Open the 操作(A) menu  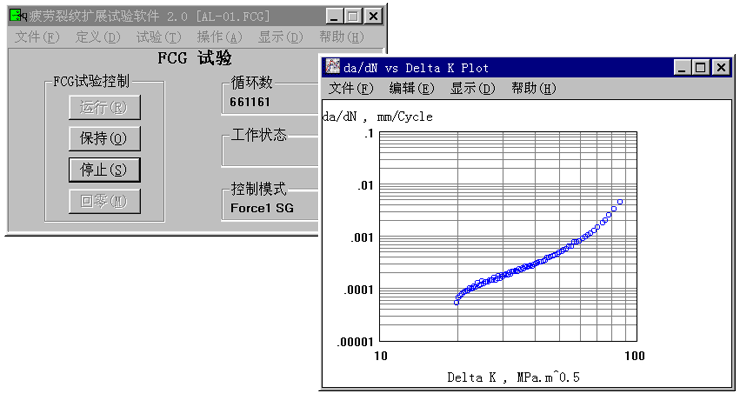[x=219, y=37]
